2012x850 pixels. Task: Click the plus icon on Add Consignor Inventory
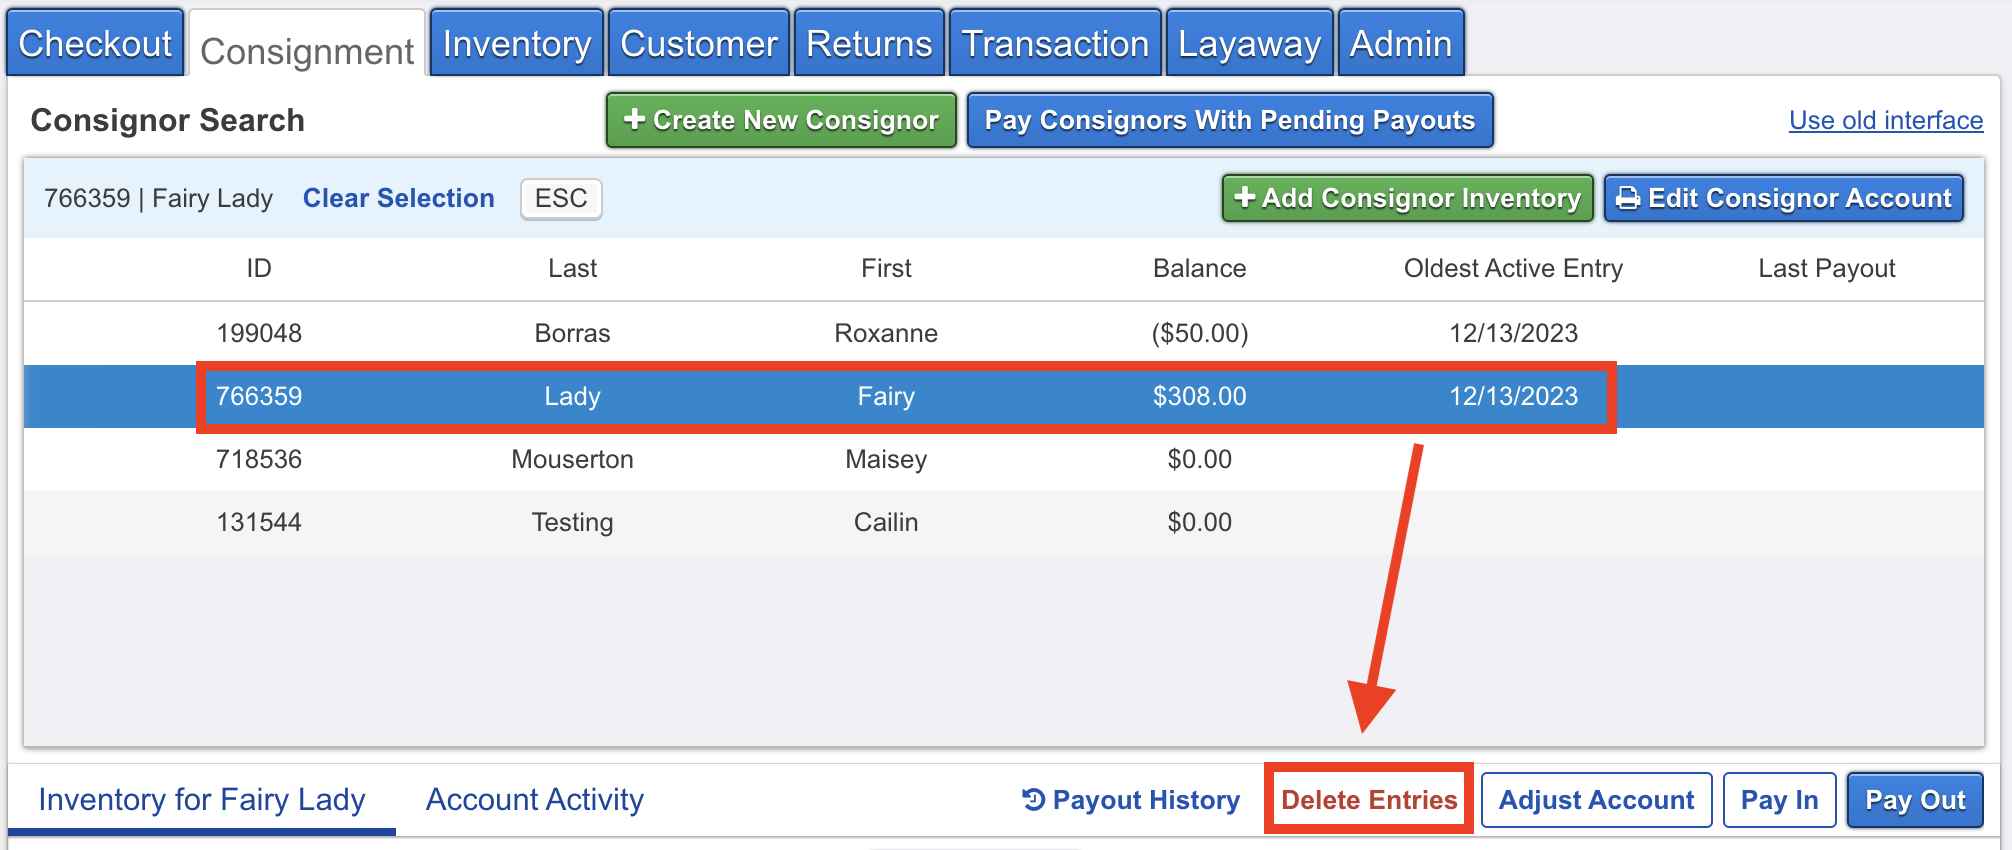click(1245, 197)
